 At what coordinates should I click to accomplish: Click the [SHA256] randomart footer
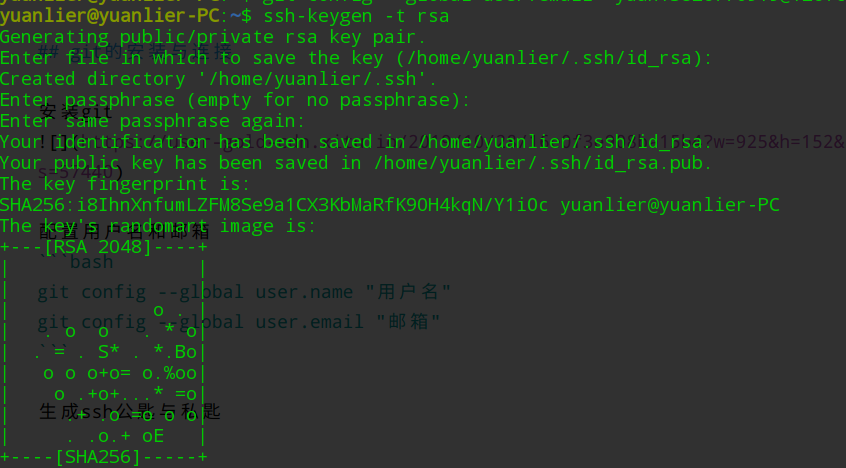point(98,457)
